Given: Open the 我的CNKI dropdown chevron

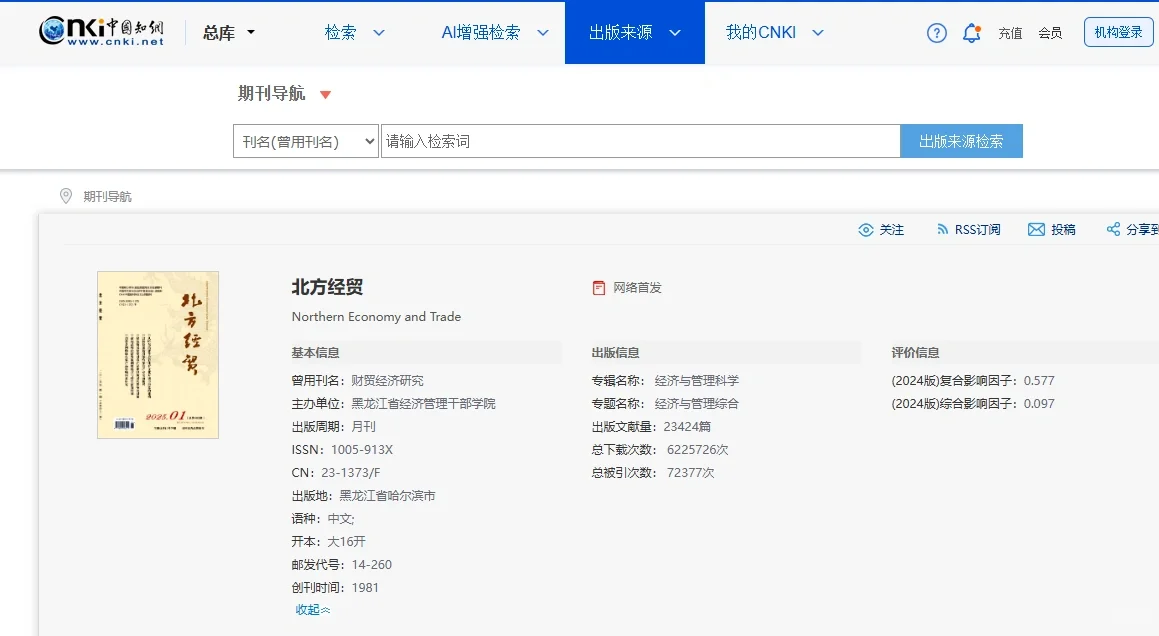Looking at the screenshot, I should click(x=817, y=32).
